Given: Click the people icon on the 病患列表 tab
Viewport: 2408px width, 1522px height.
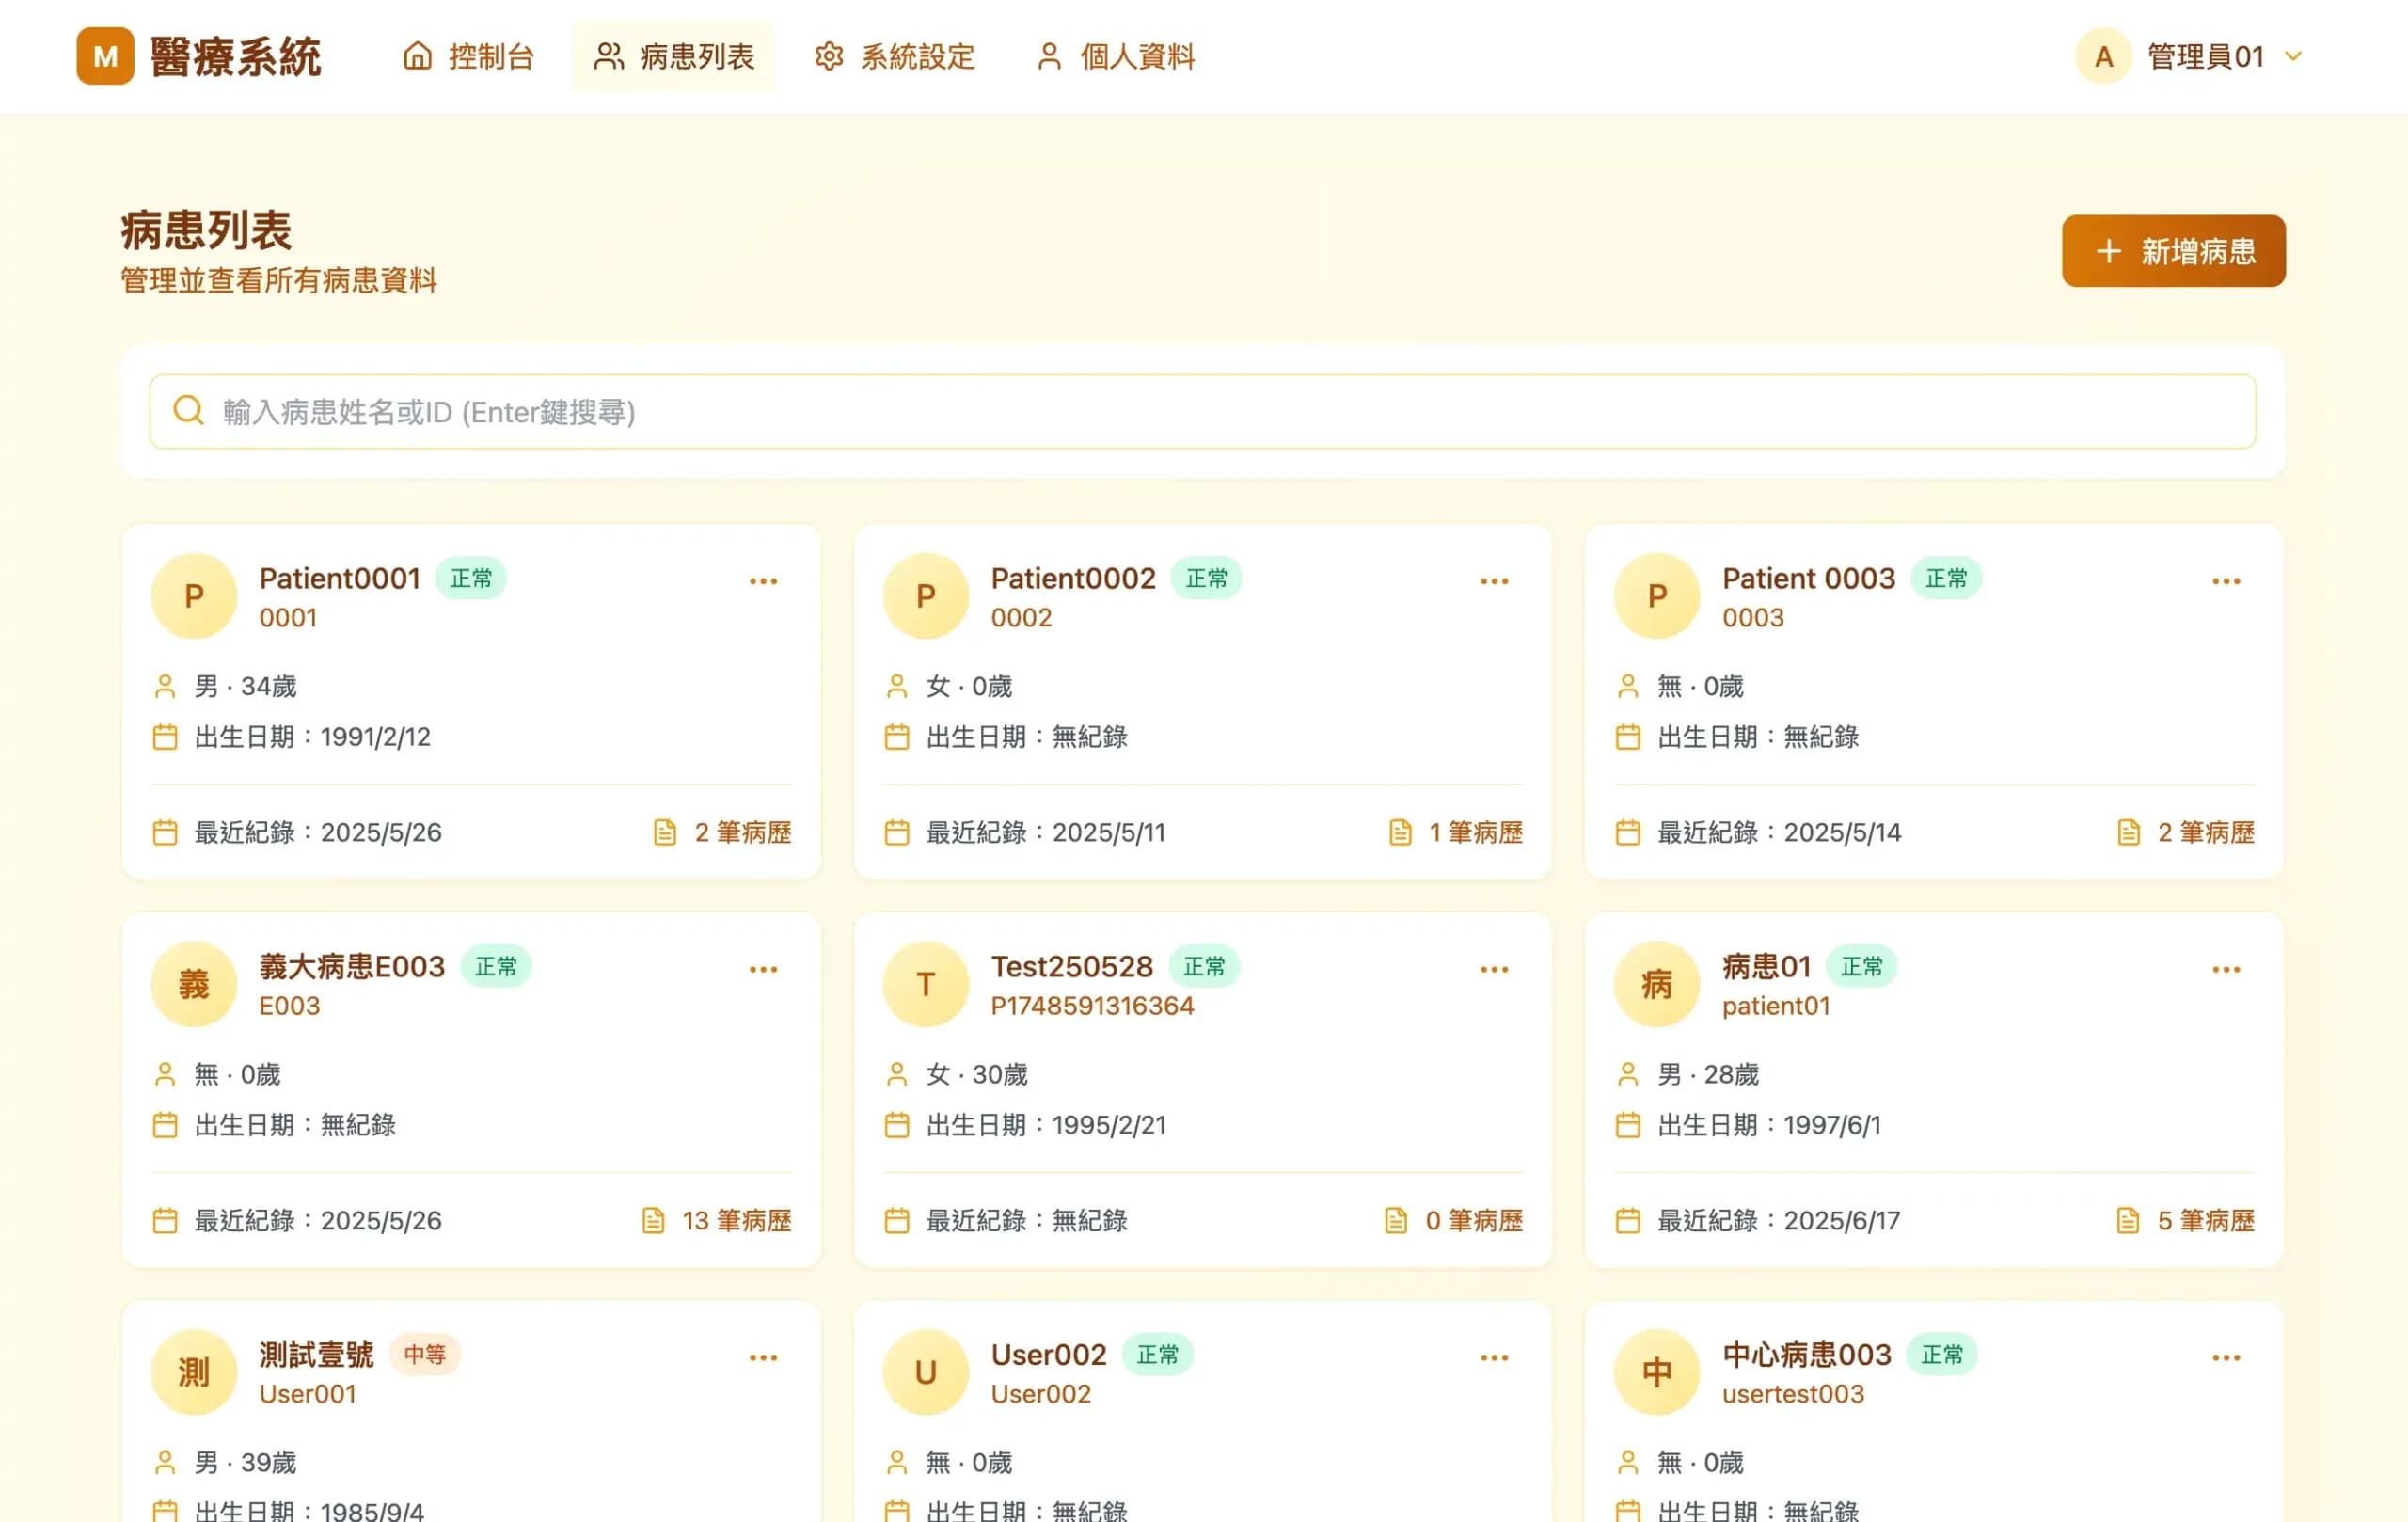Looking at the screenshot, I should pos(609,57).
